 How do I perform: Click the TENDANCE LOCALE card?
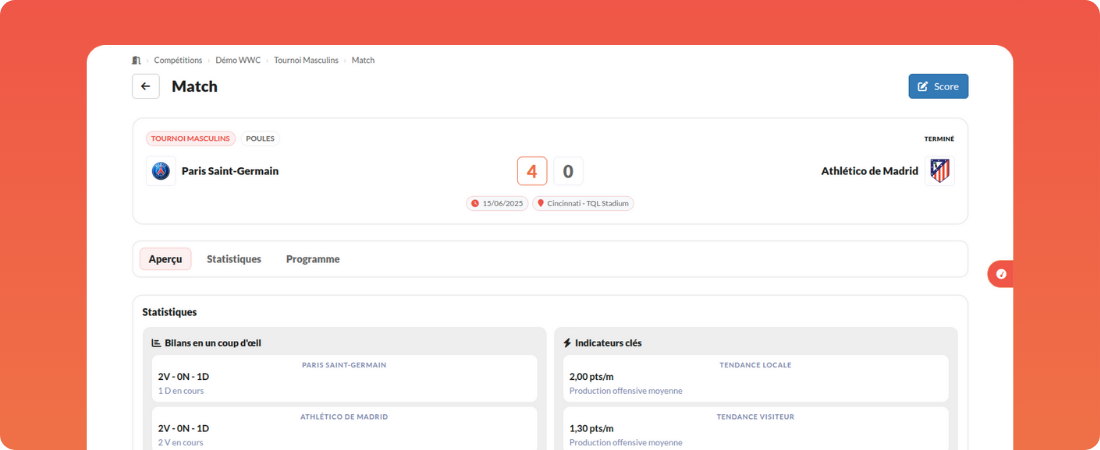756,378
